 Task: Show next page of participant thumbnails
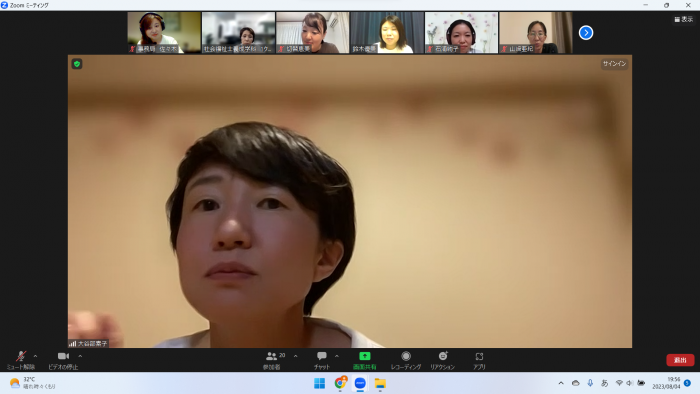586,33
